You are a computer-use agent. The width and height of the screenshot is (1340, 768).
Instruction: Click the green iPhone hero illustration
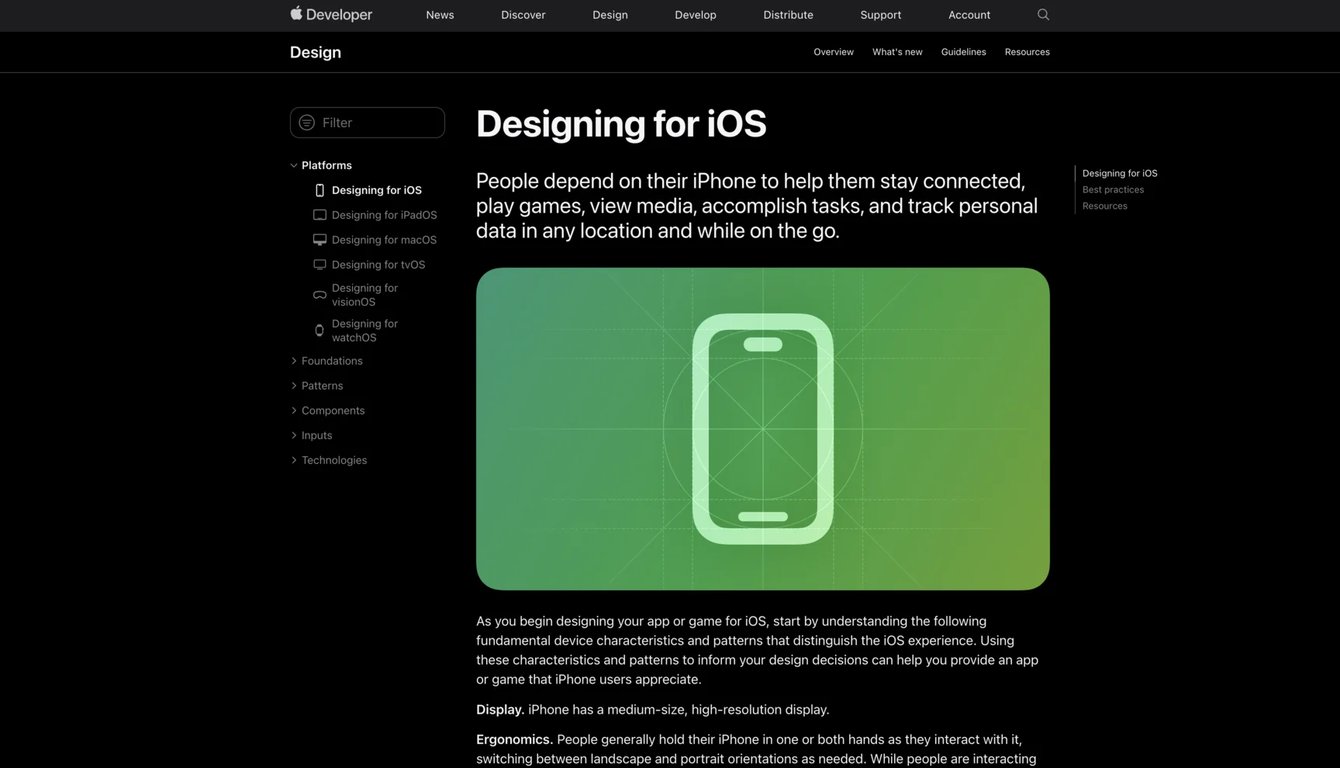coord(763,429)
